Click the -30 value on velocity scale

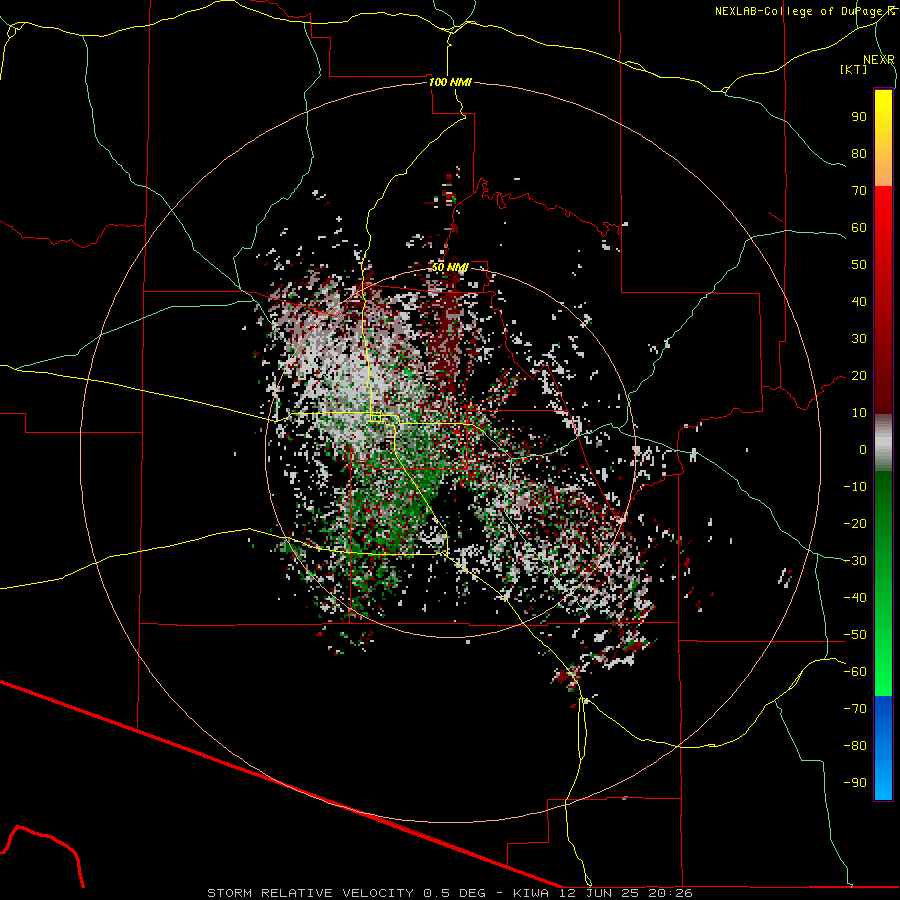(855, 561)
